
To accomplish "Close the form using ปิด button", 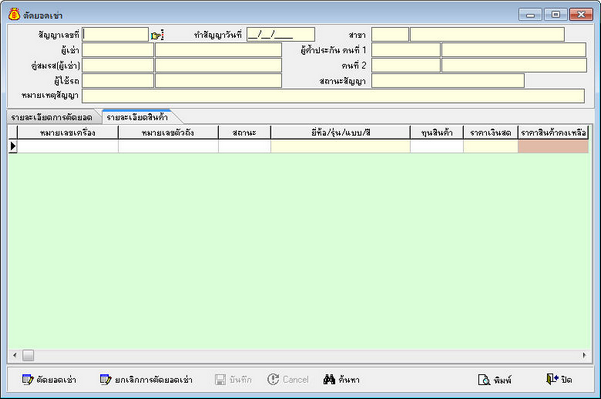I will 559,380.
